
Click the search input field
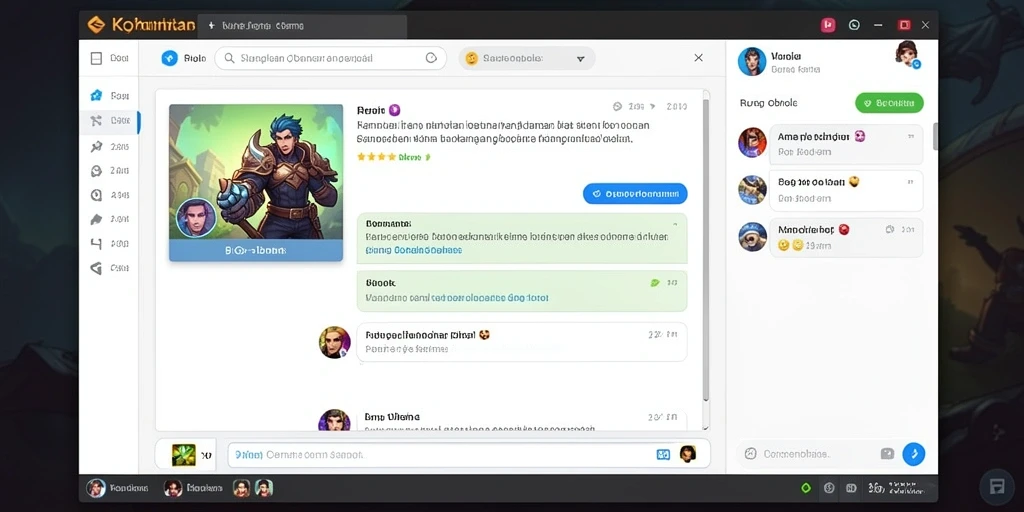(330, 58)
